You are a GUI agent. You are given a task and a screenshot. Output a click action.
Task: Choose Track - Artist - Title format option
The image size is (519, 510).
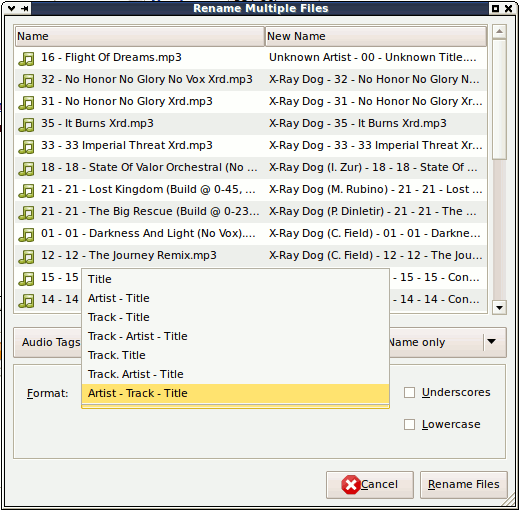(x=235, y=336)
